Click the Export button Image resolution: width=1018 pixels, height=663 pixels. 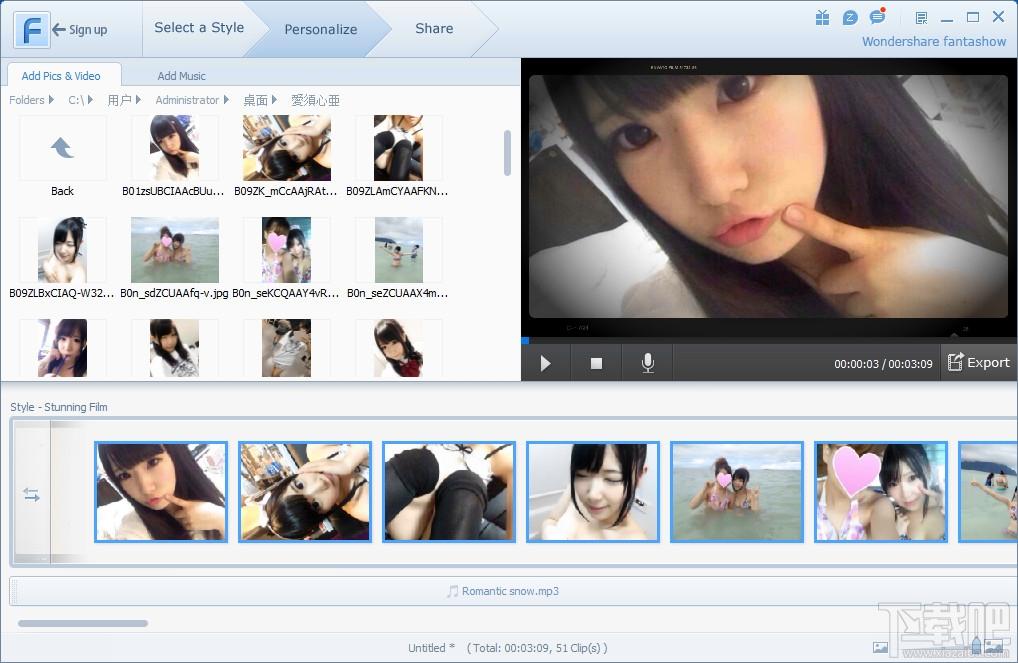[x=978, y=363]
